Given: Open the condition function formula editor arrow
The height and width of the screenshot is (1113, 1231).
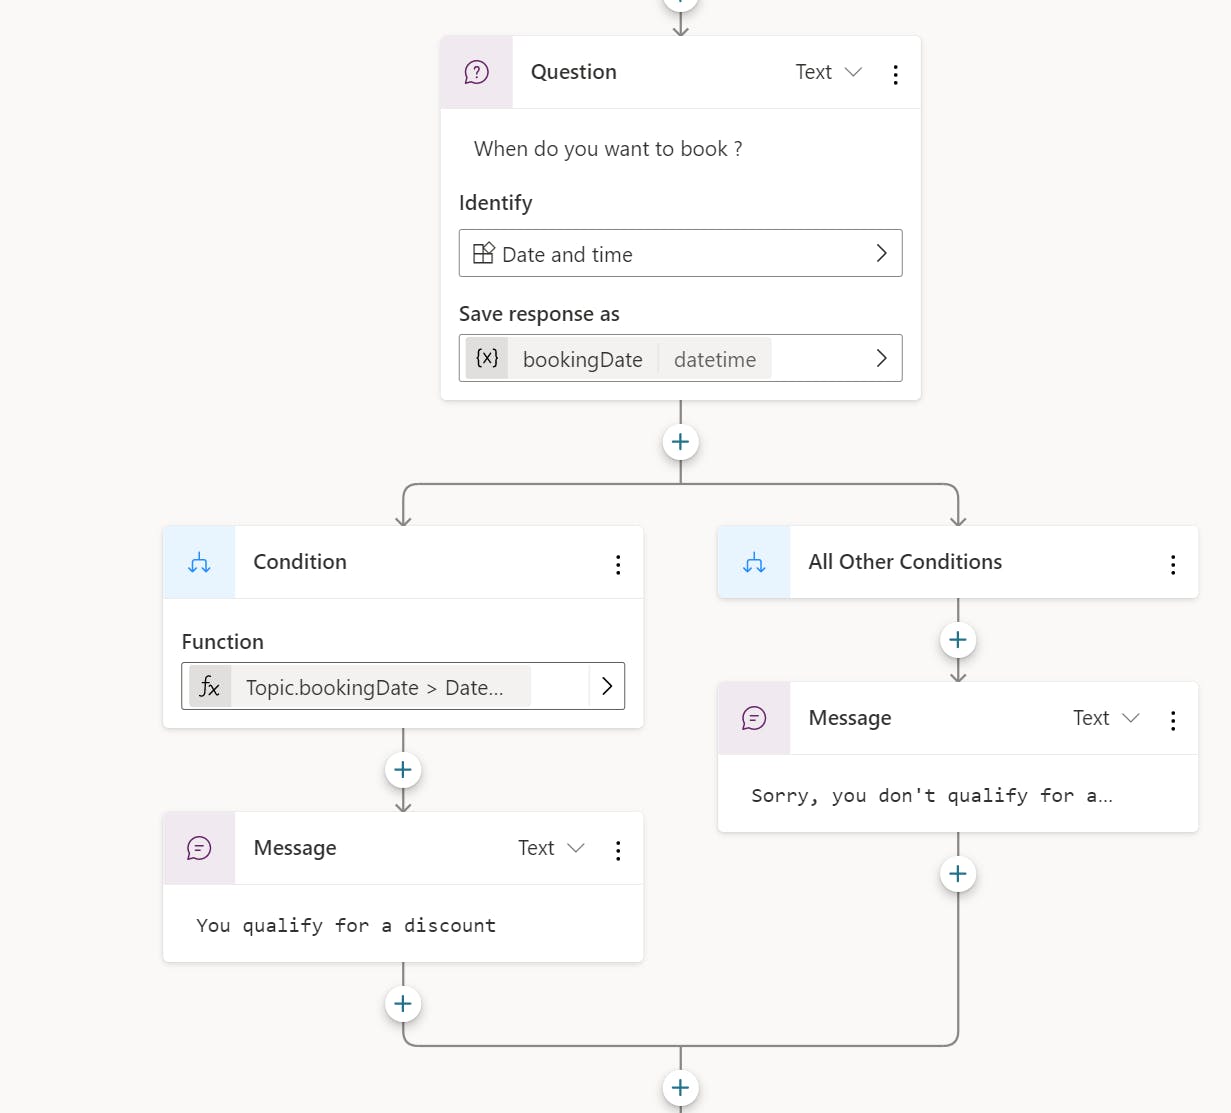Looking at the screenshot, I should click(x=606, y=687).
